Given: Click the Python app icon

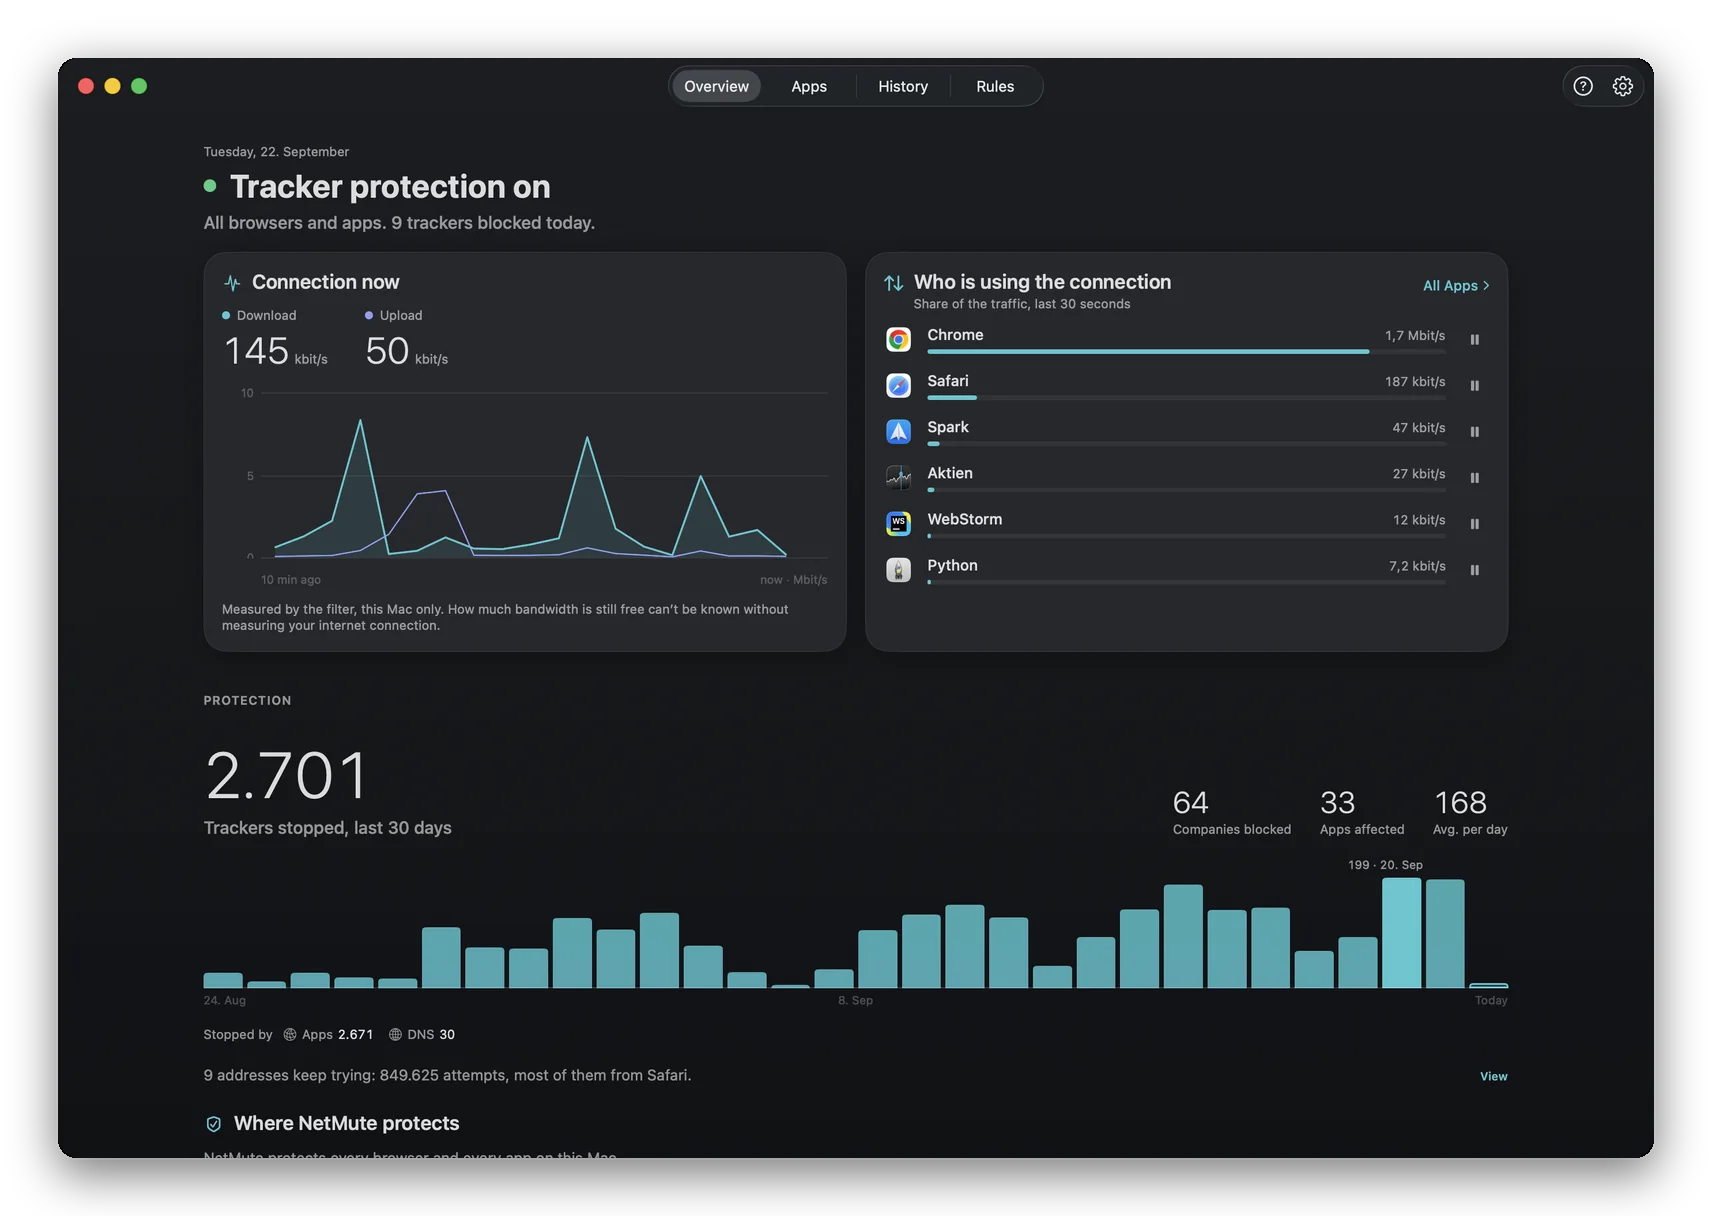Looking at the screenshot, I should [898, 570].
